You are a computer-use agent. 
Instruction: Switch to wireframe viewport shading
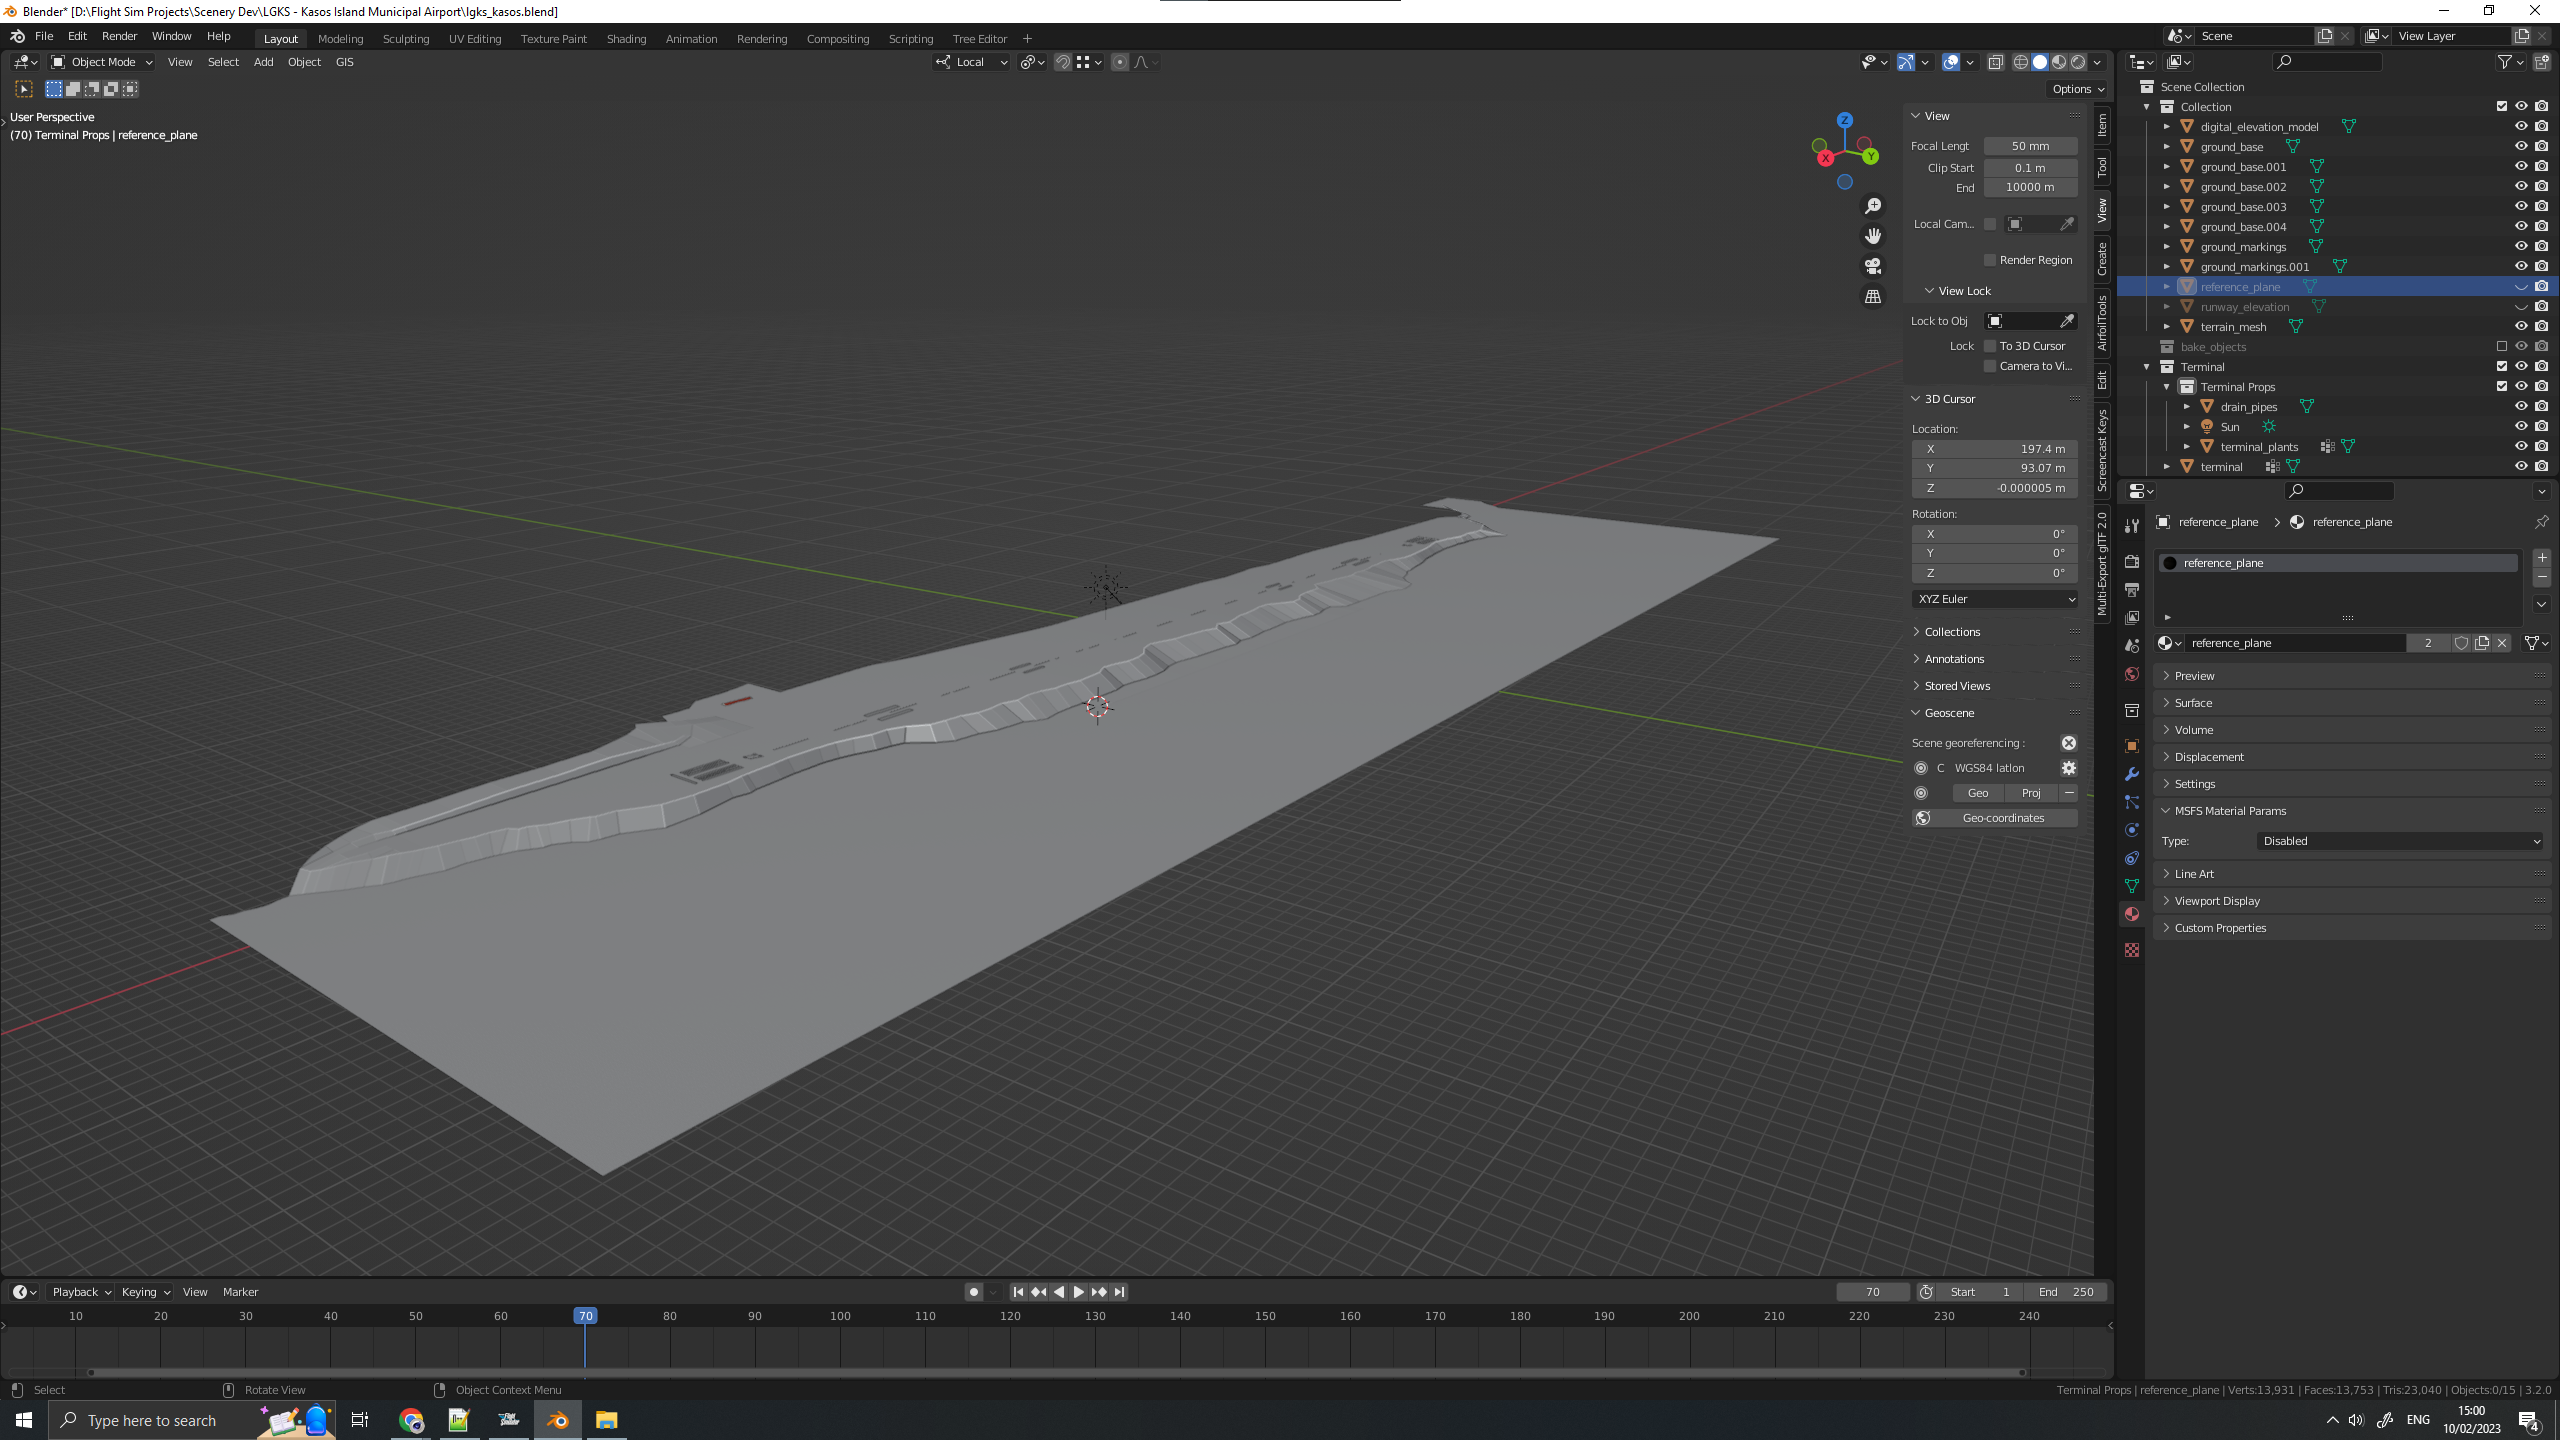point(2021,62)
